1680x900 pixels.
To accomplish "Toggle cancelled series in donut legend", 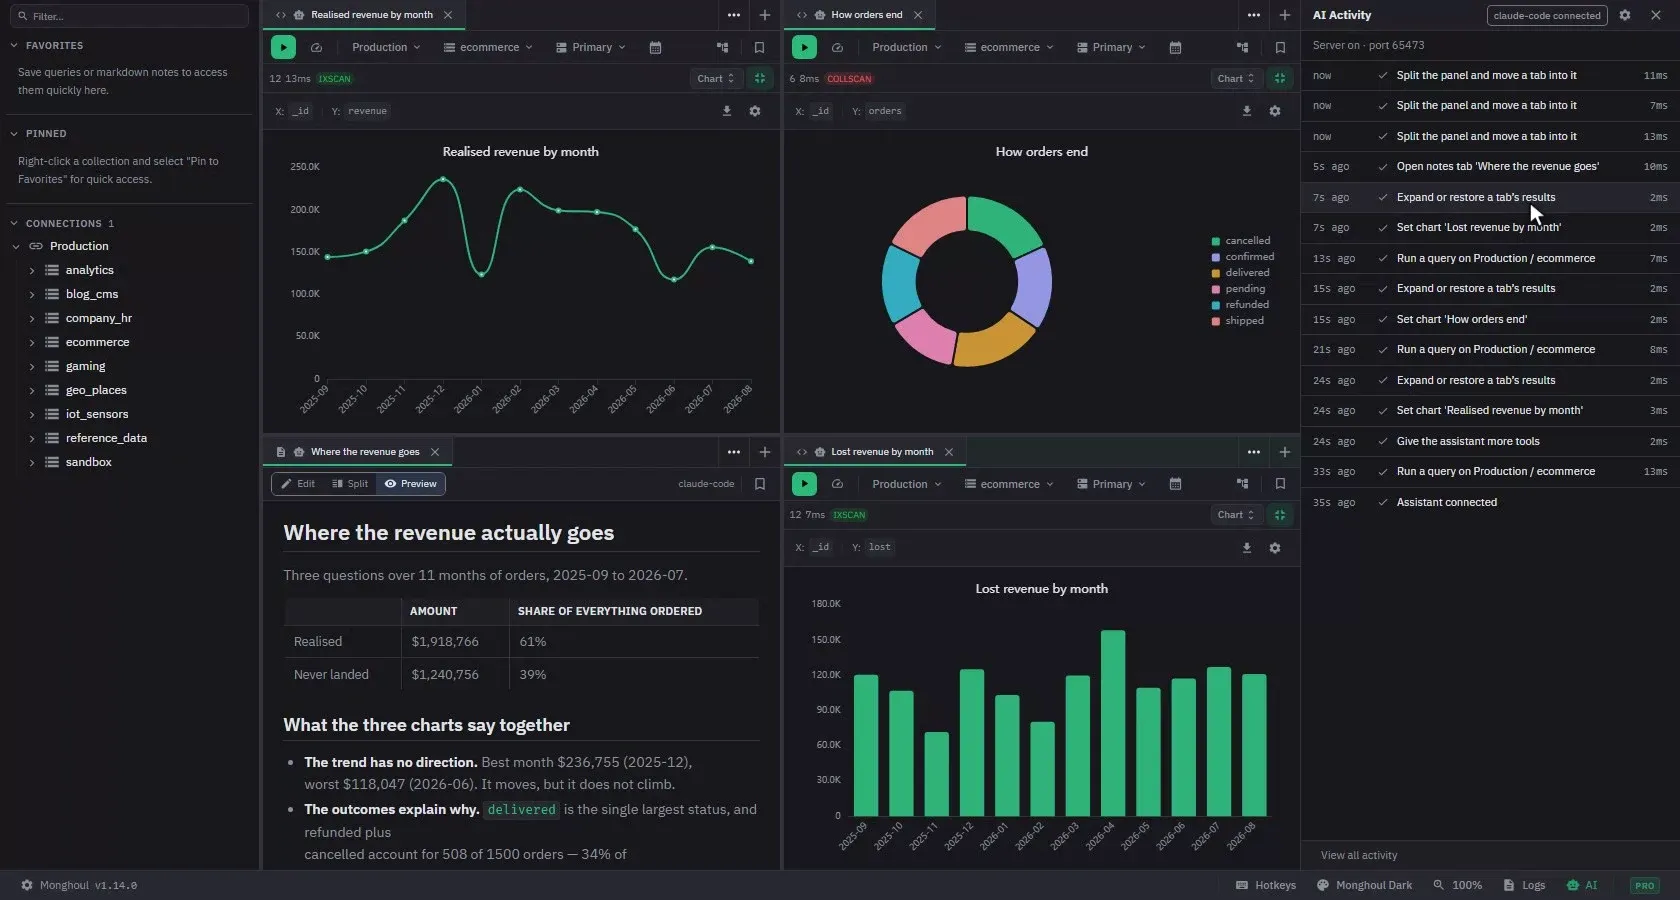I will [x=1241, y=241].
